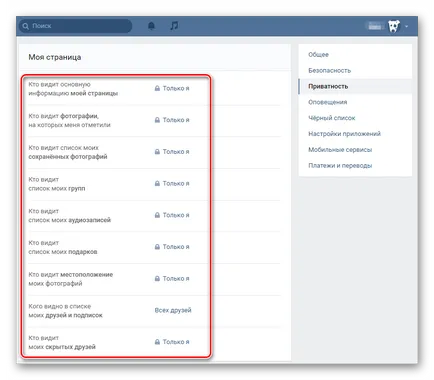Click the lock icon for отметили photos row

click(x=157, y=120)
